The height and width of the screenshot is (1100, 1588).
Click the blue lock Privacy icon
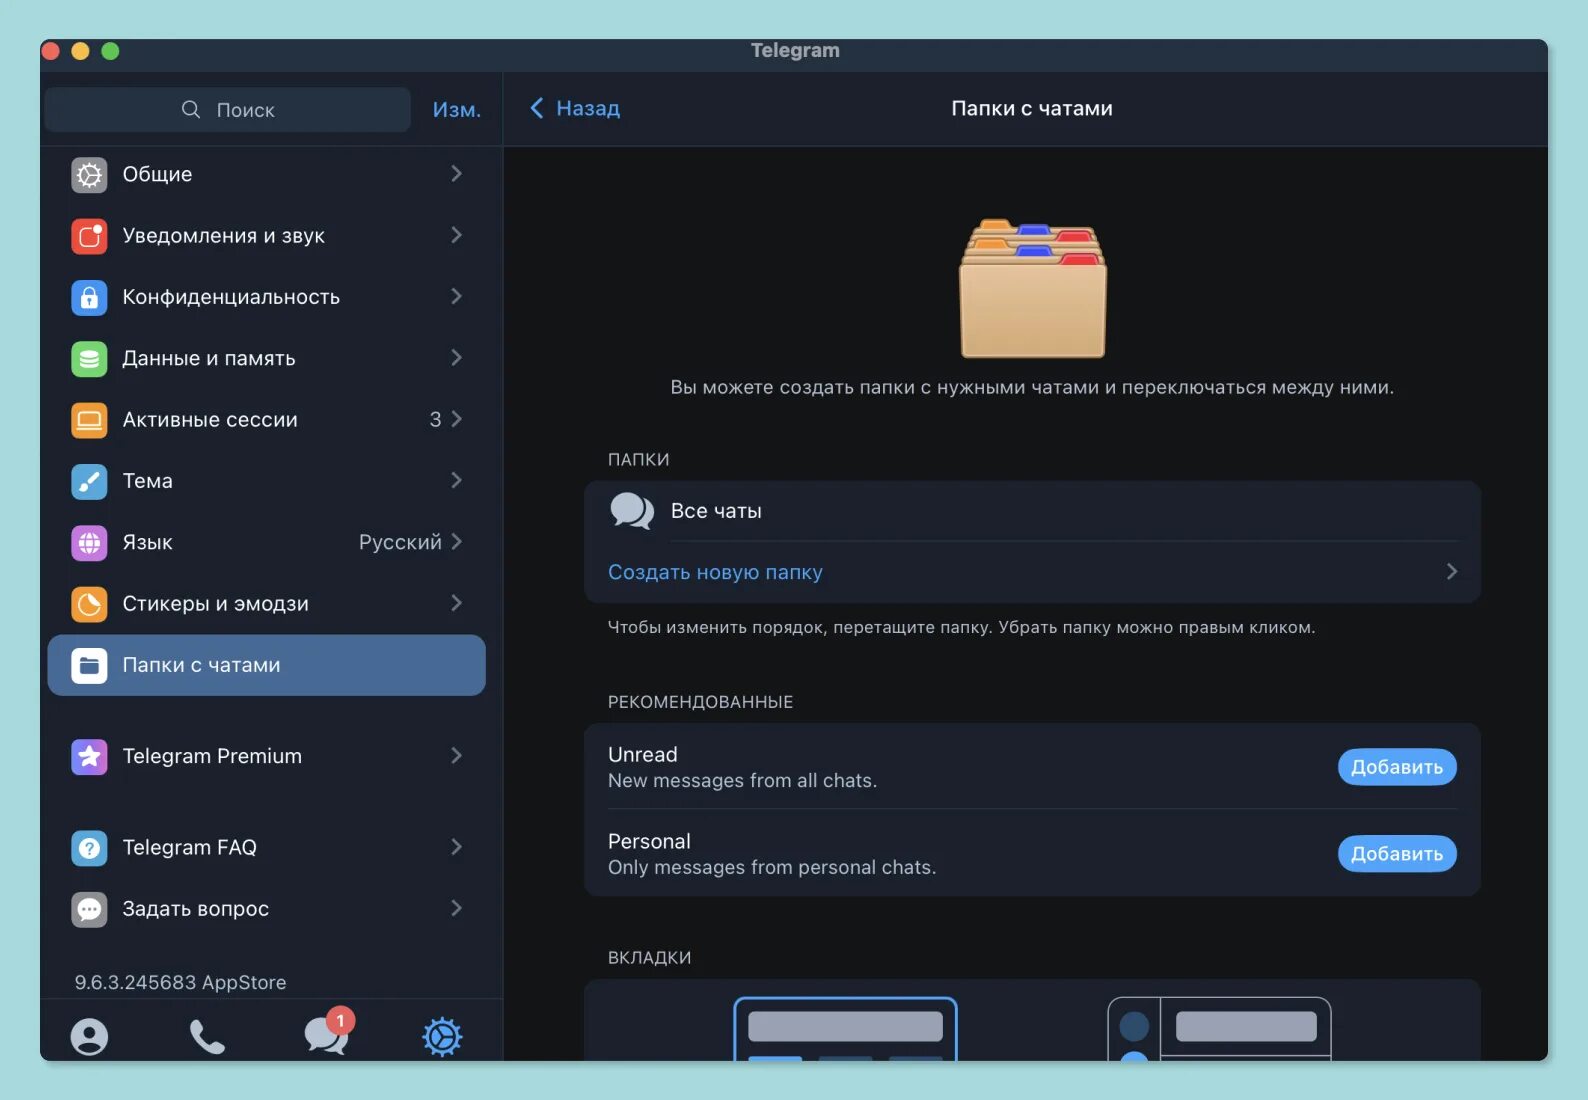(89, 297)
